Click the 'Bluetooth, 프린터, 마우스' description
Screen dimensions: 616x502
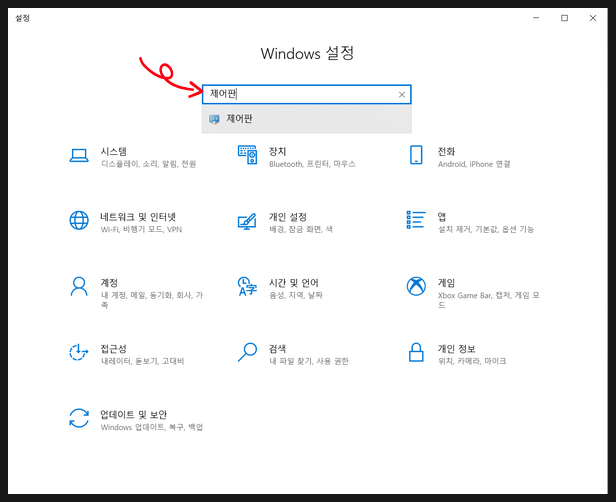[312, 164]
